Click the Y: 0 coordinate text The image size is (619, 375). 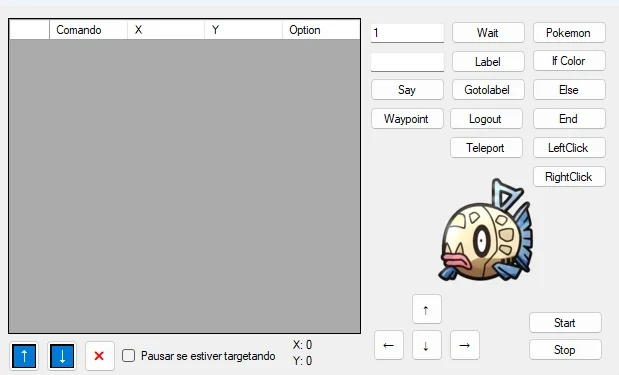[302, 361]
